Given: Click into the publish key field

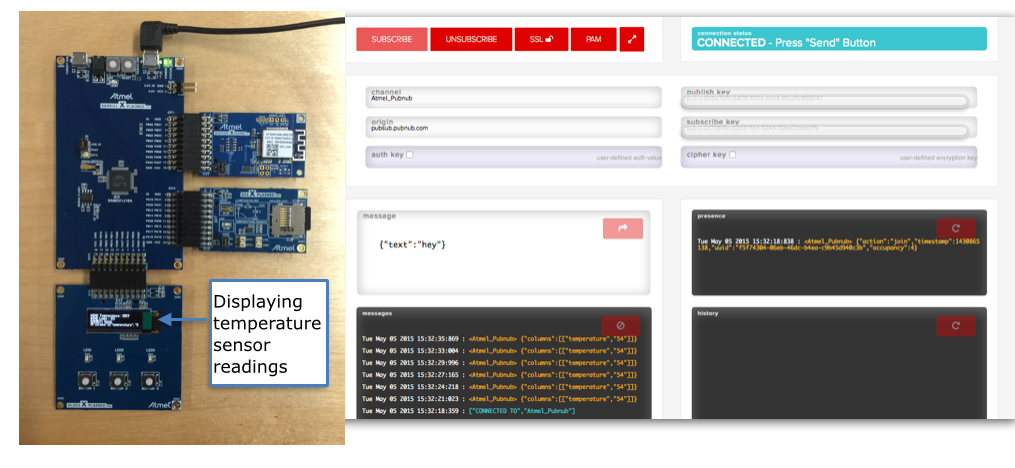Looking at the screenshot, I should 828,99.
